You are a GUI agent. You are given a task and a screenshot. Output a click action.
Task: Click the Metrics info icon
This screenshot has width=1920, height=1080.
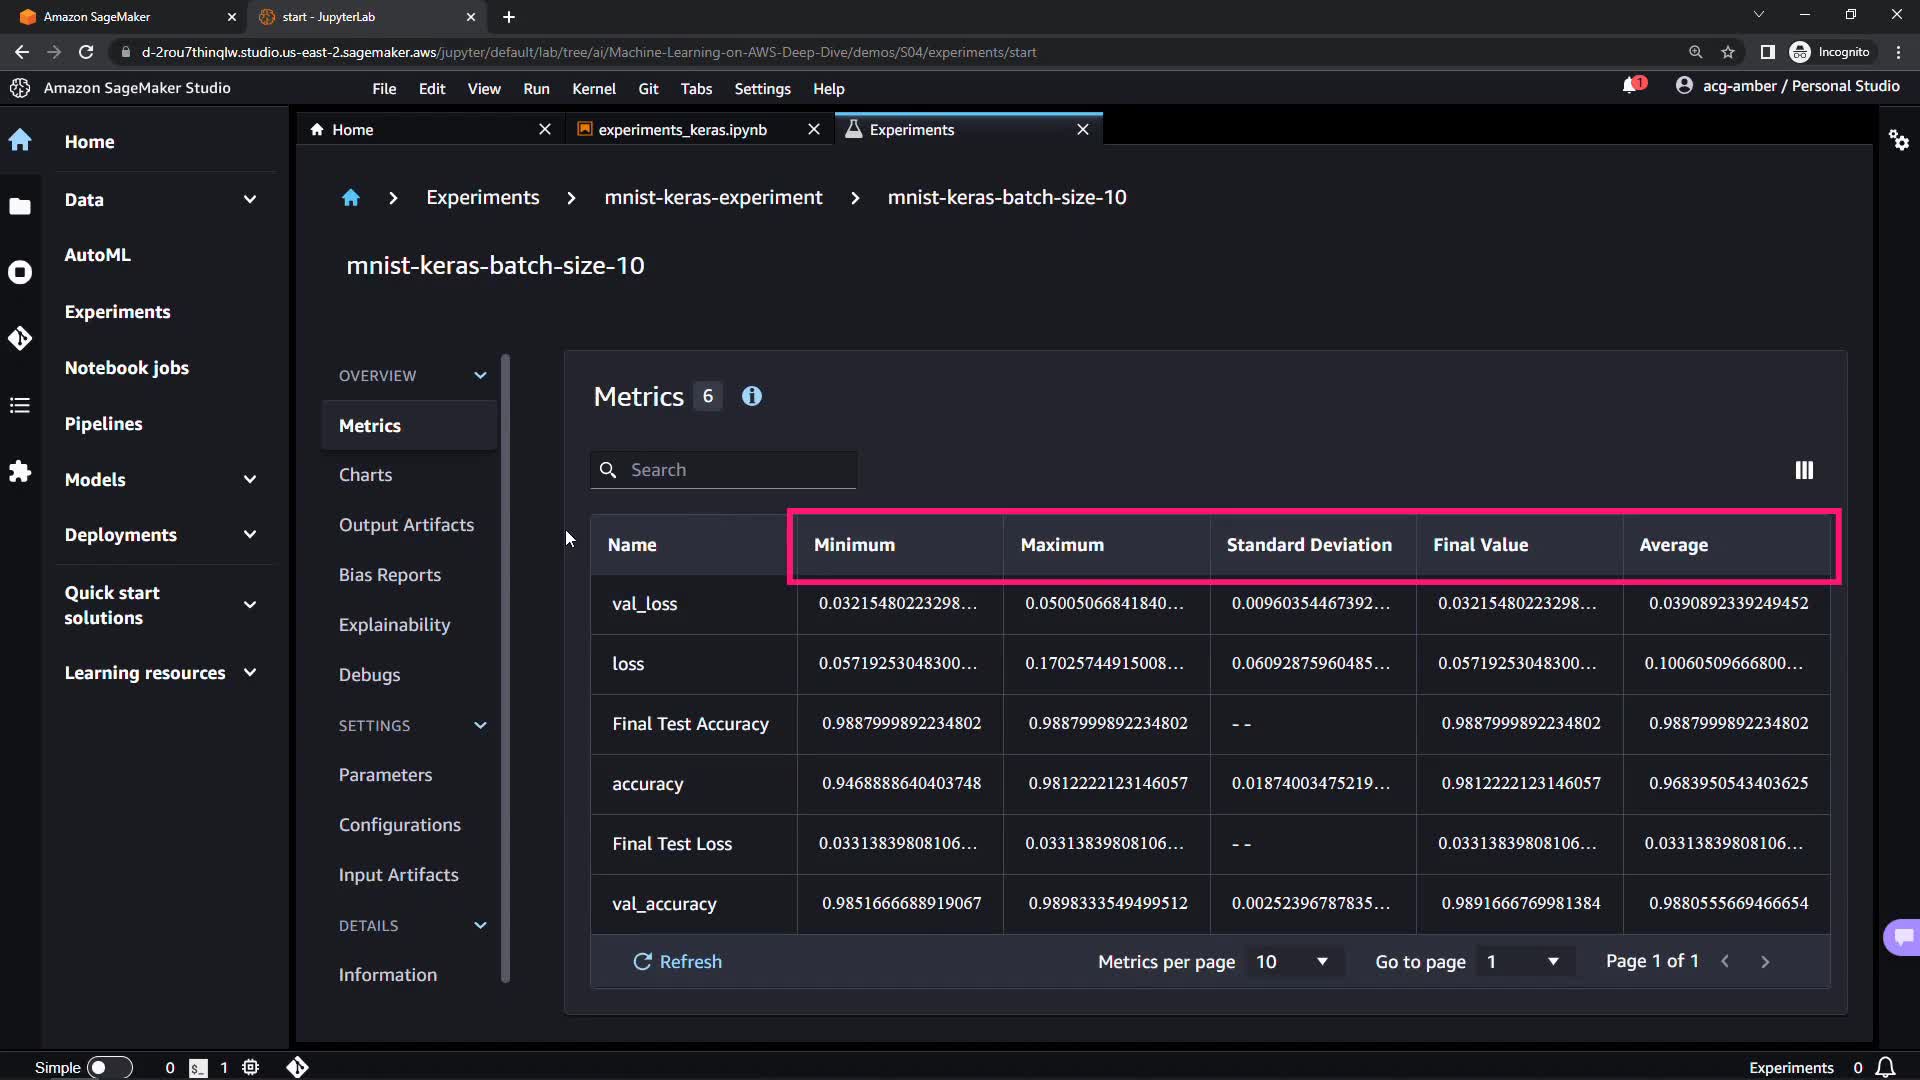coord(751,397)
